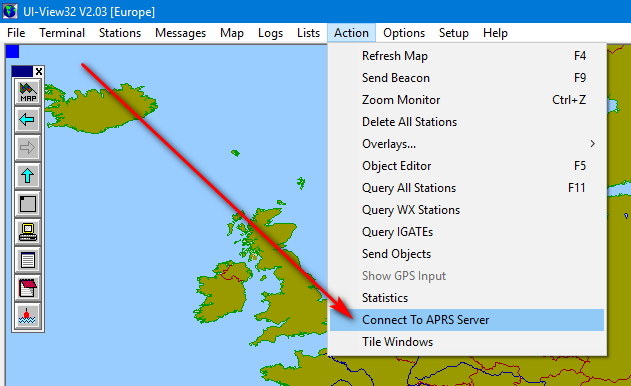
Task: Click the small blue square indicator
Action: (x=12, y=52)
